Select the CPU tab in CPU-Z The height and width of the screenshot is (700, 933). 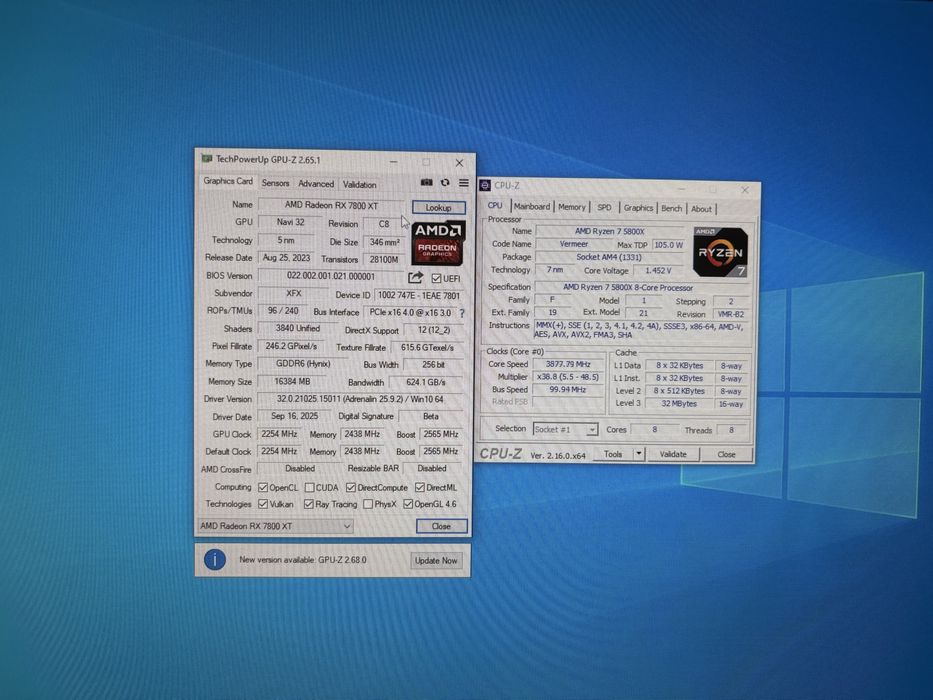pyautogui.click(x=495, y=205)
